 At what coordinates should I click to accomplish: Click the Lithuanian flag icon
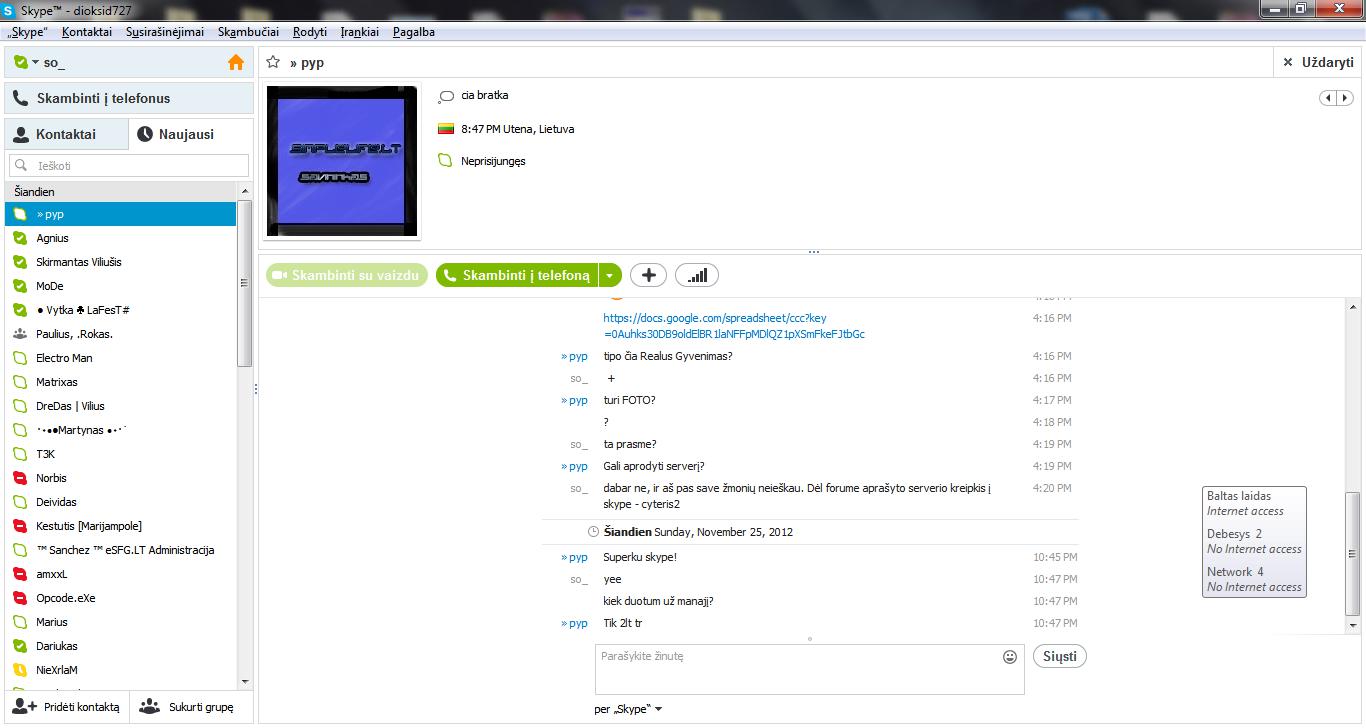coord(446,129)
